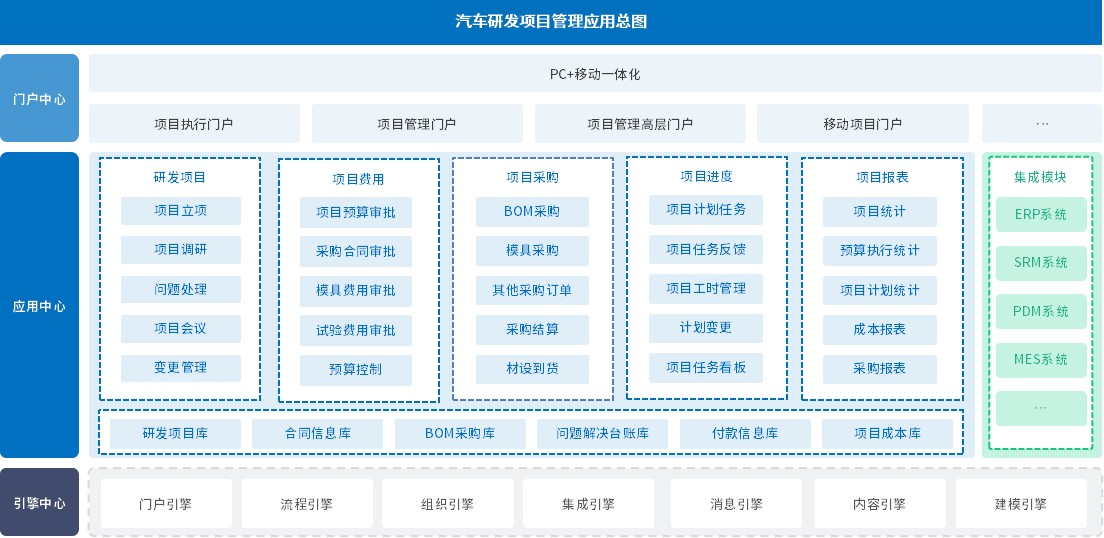Select 集成引擎
The image size is (1104, 538).
pos(589,504)
